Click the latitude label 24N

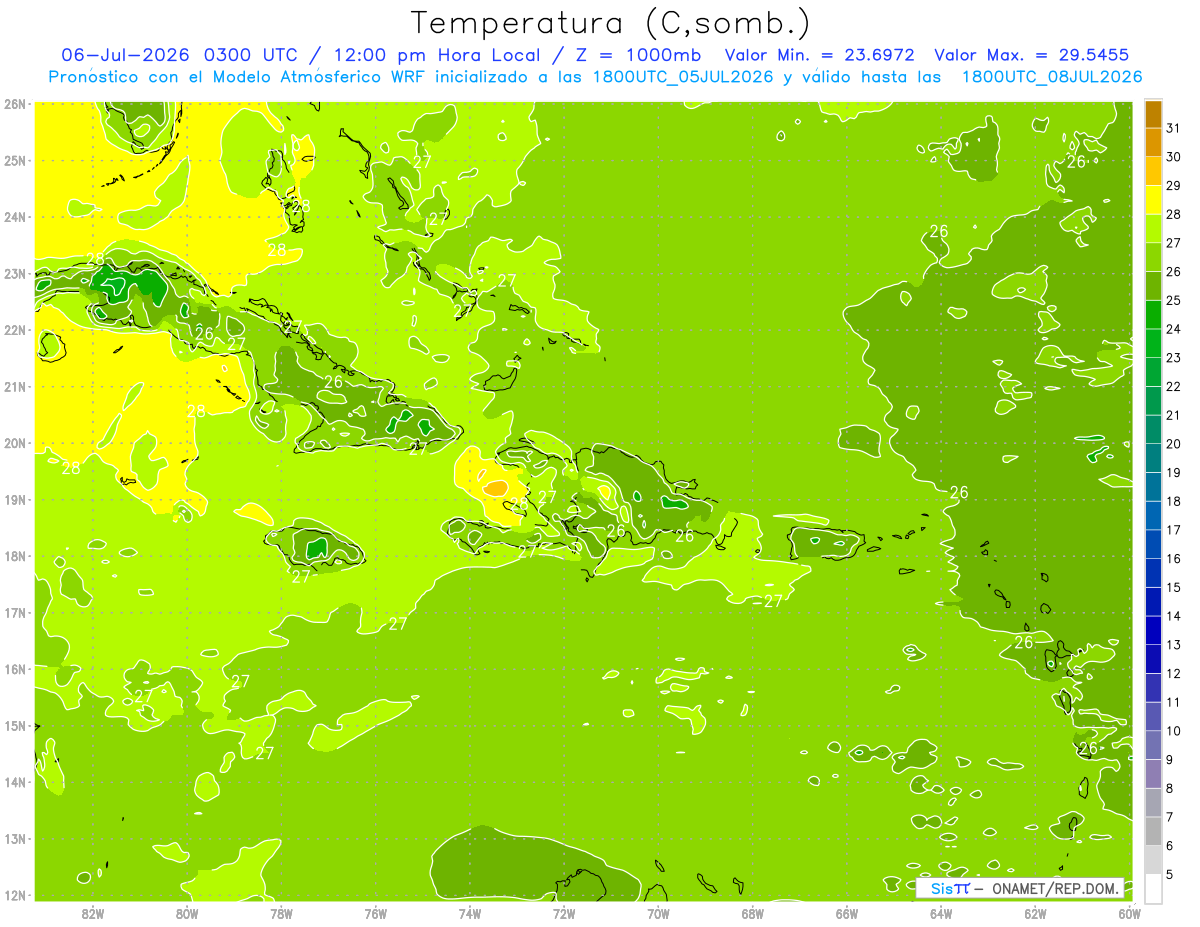click(x=15, y=217)
